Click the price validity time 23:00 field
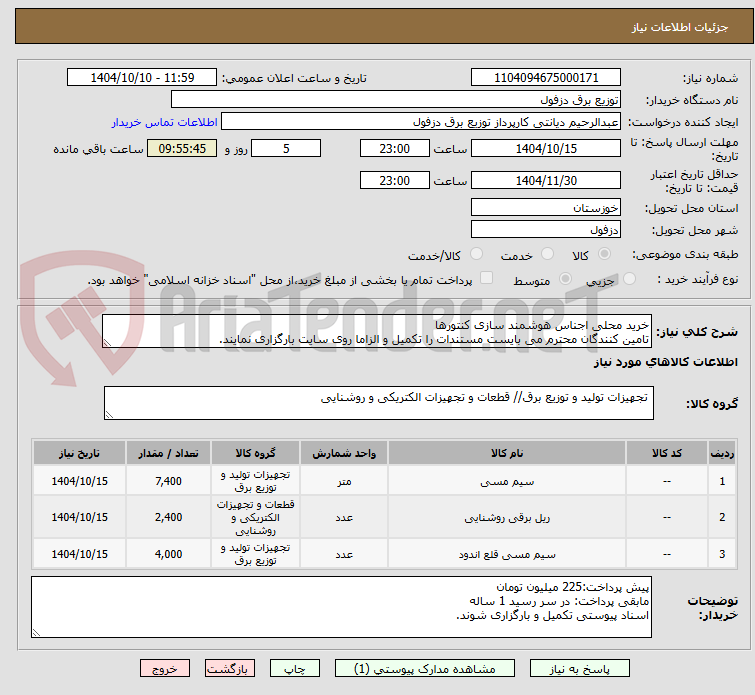 [x=394, y=180]
